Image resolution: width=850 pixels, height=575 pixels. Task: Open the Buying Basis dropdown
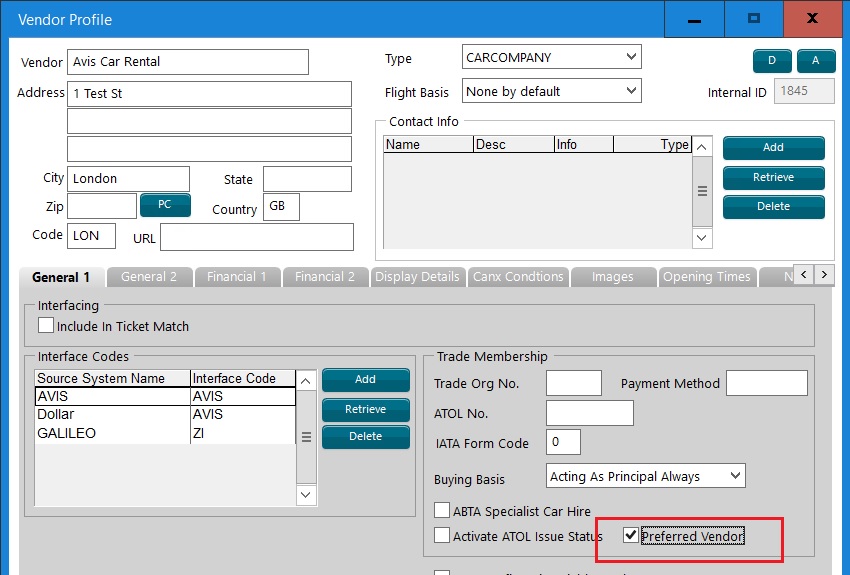tap(646, 476)
